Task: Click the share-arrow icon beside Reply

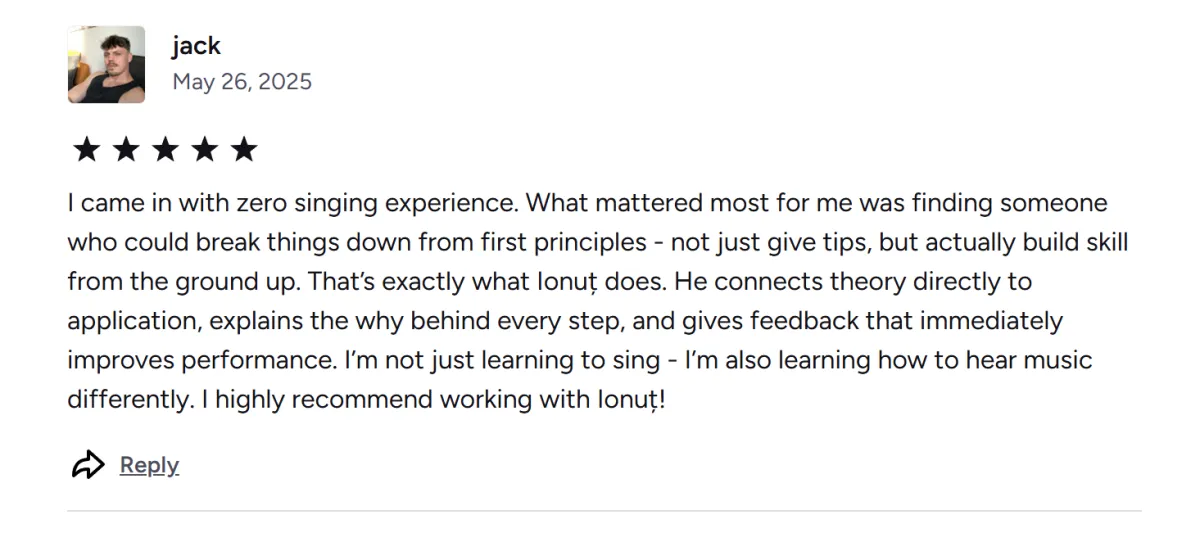Action: [x=88, y=465]
